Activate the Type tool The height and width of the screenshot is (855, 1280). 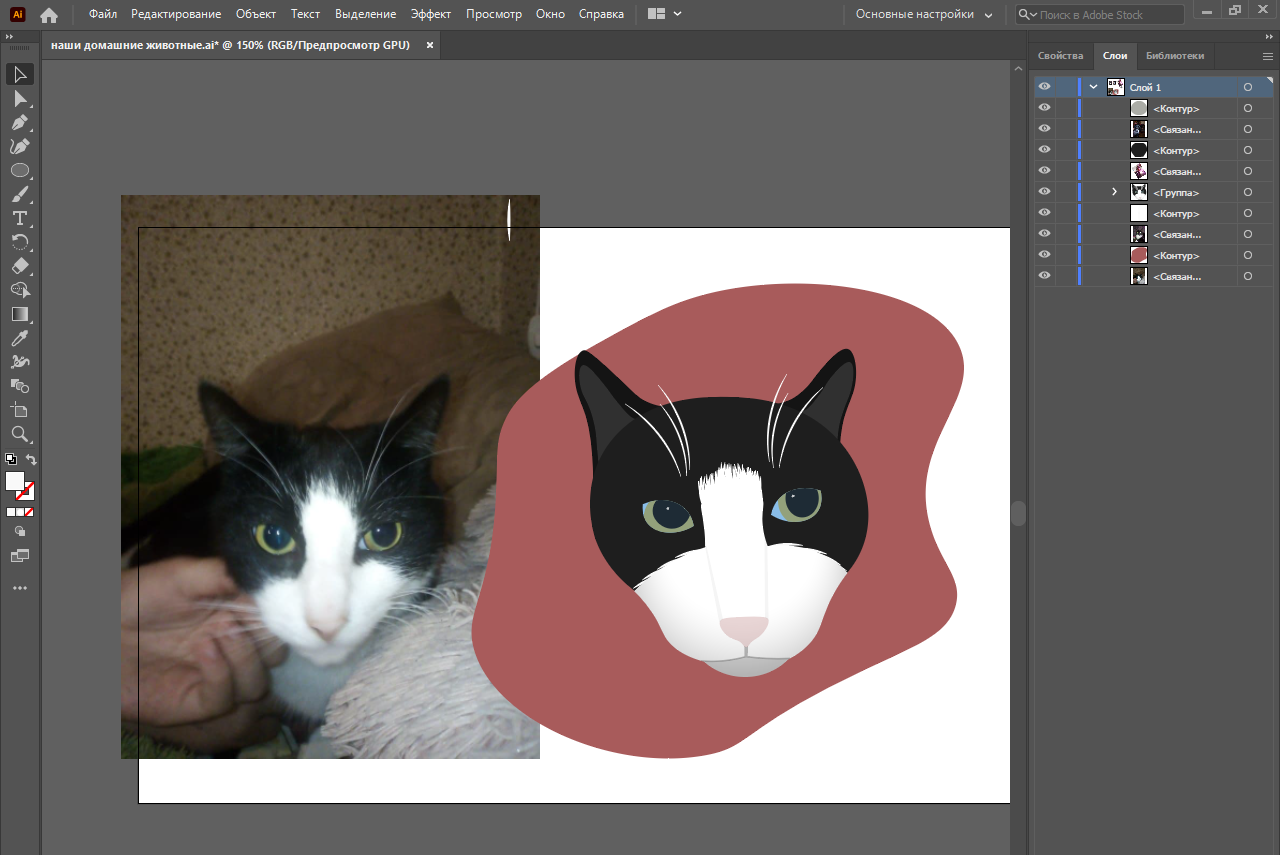20,218
